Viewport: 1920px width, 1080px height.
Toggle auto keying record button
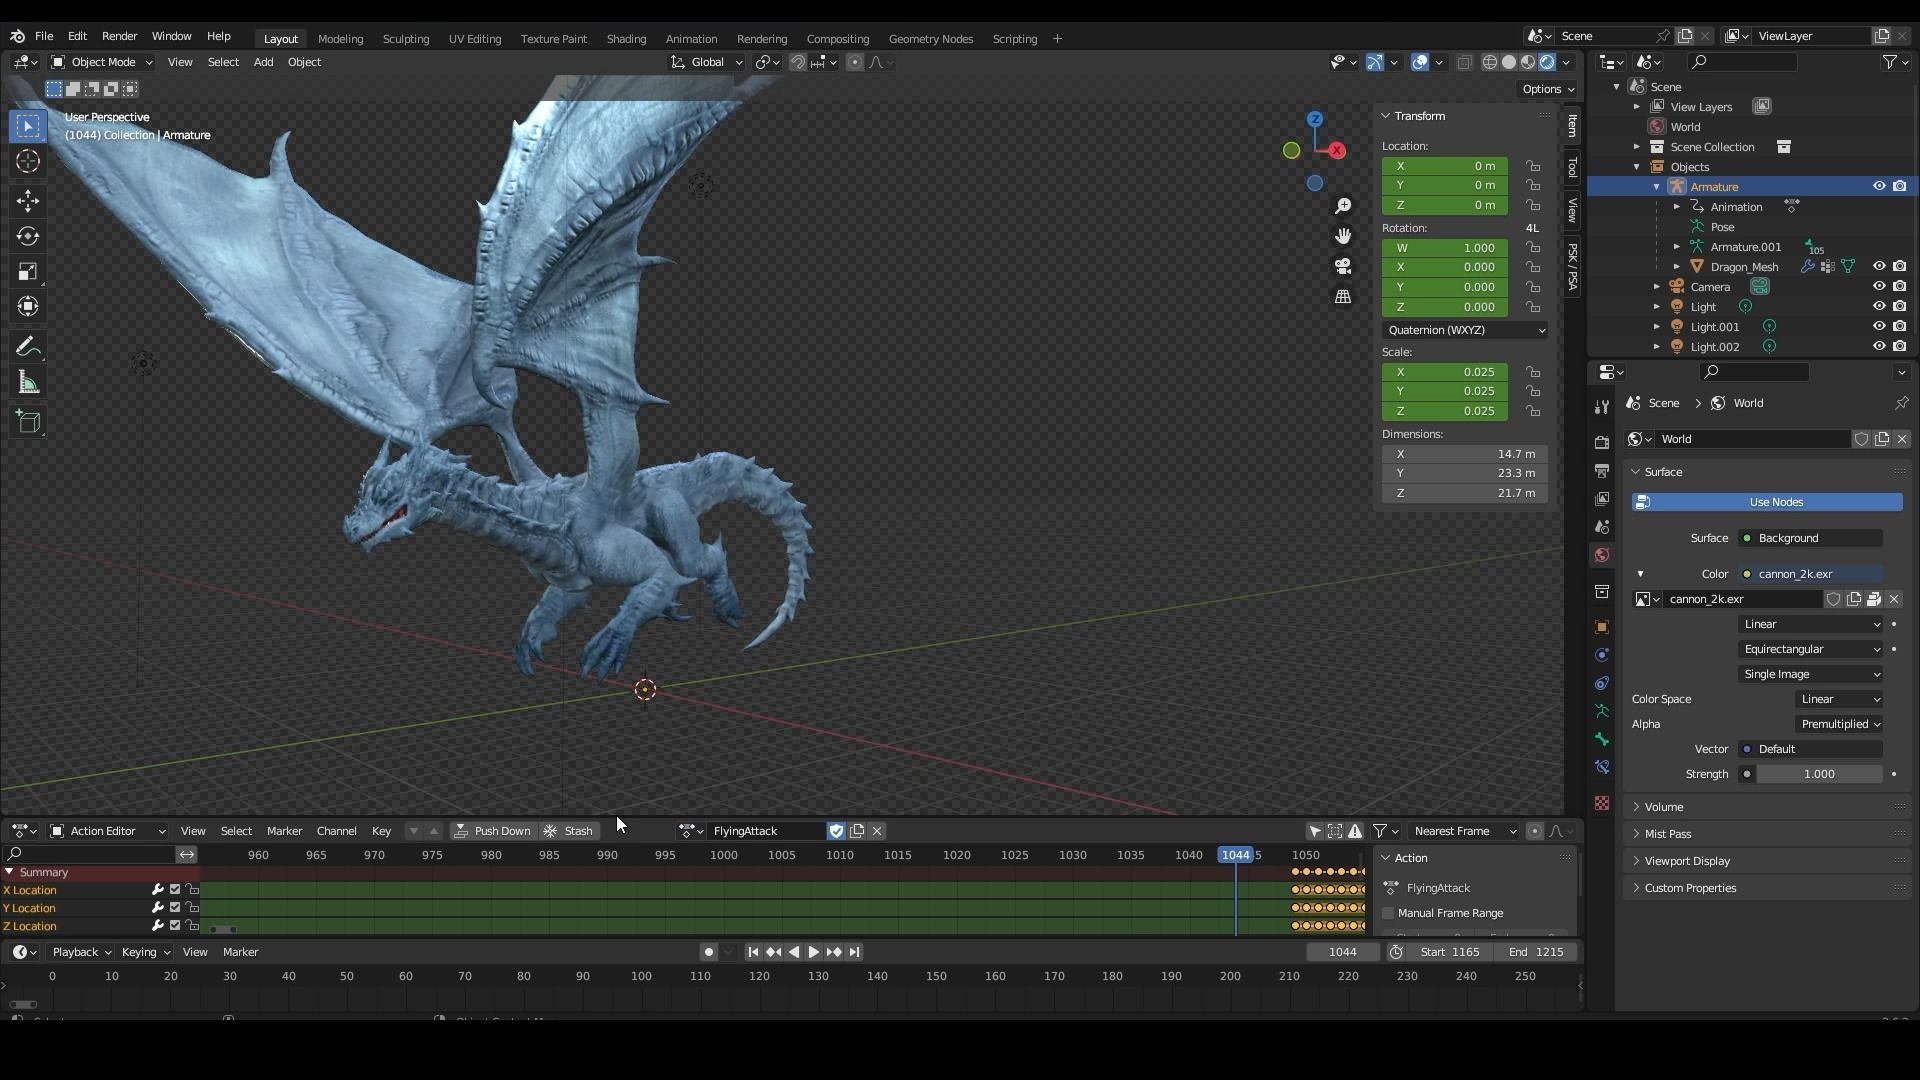[708, 952]
